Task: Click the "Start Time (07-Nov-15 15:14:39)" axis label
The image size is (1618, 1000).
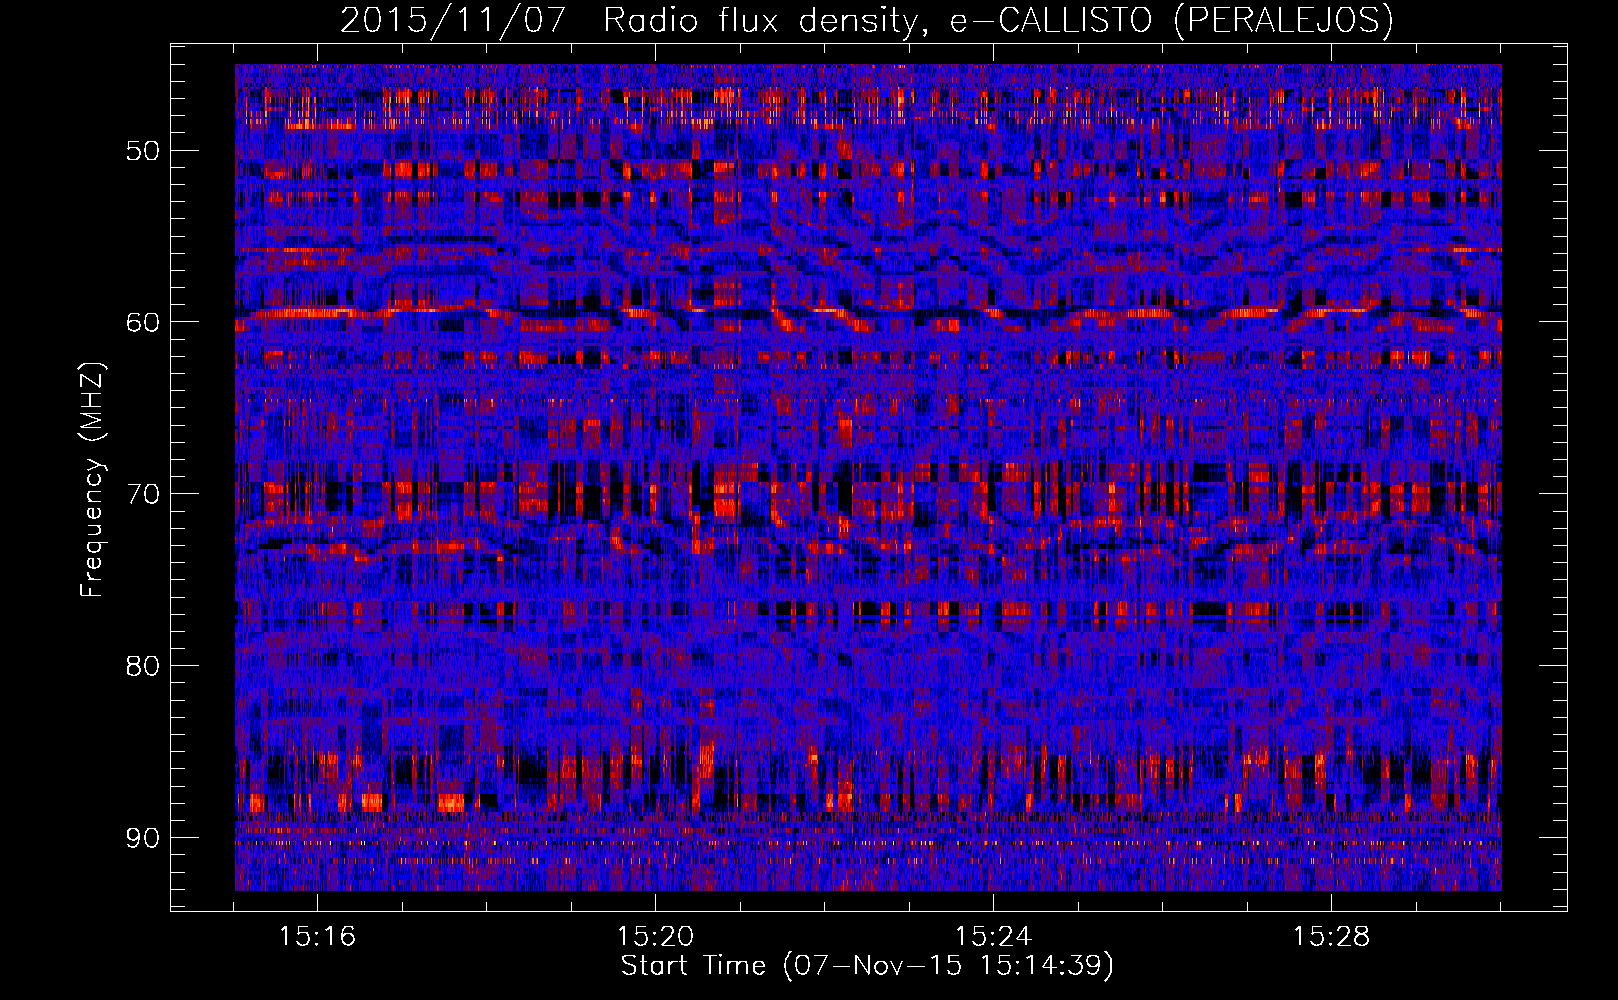Action: tap(867, 966)
